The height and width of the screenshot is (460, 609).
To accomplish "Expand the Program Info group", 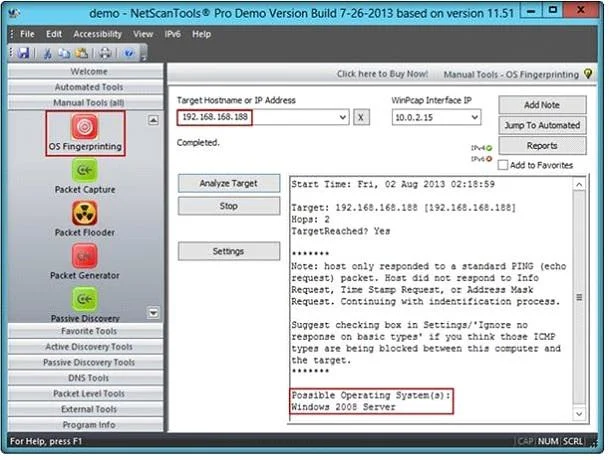I will point(85,425).
